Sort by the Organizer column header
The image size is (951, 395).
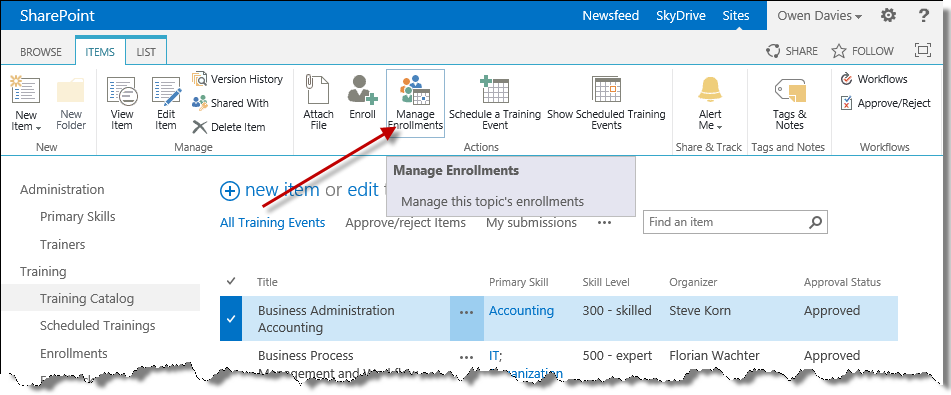coord(693,282)
